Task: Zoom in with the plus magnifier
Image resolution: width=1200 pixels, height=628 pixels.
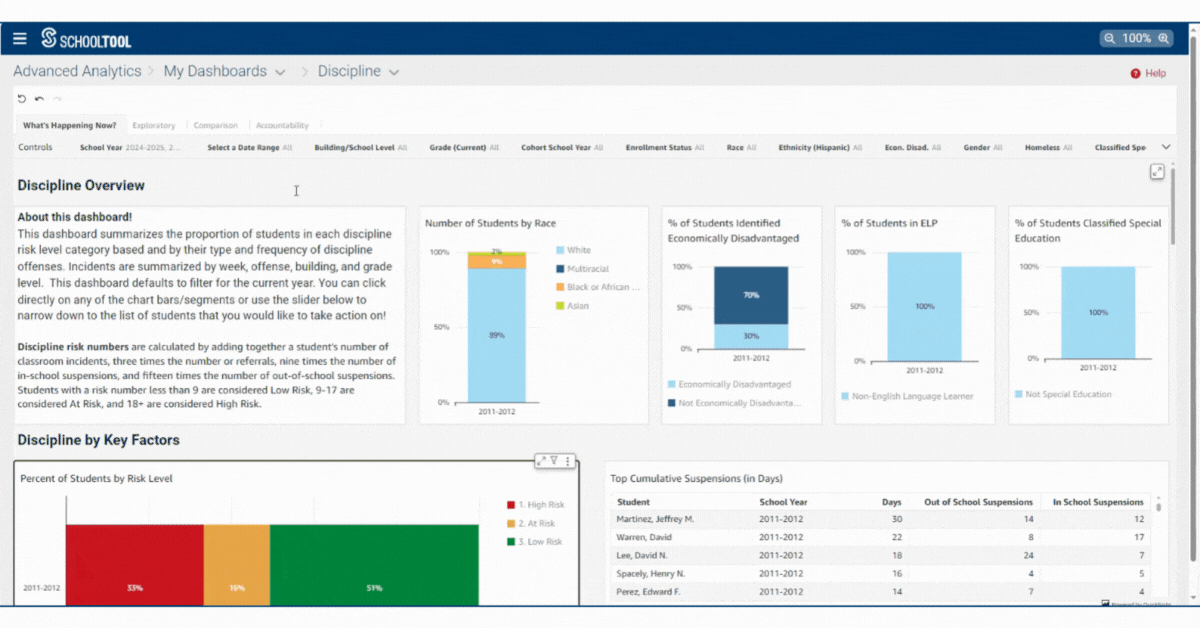Action: click(x=1163, y=38)
